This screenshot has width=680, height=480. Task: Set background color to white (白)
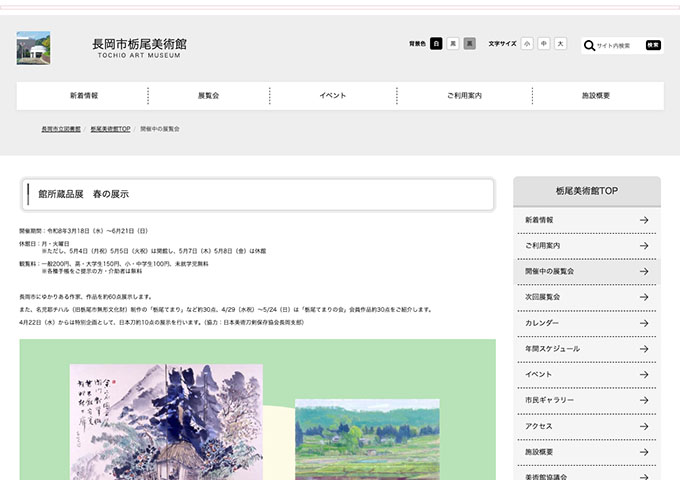pyautogui.click(x=436, y=43)
